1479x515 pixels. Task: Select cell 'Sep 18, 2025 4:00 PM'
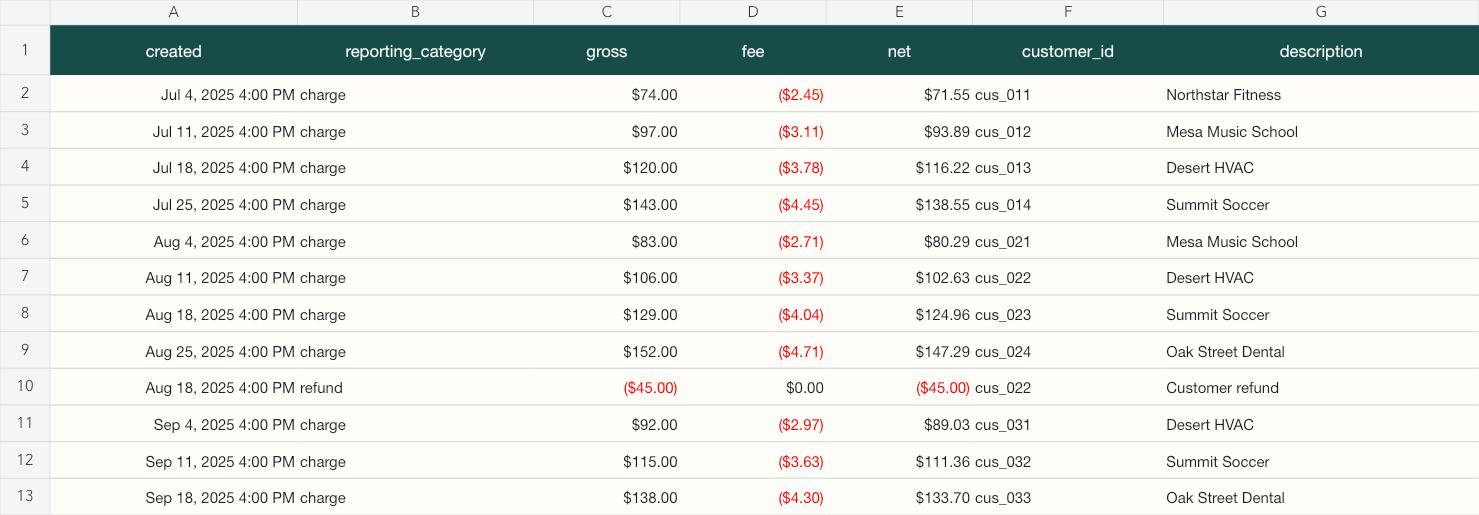click(174, 497)
